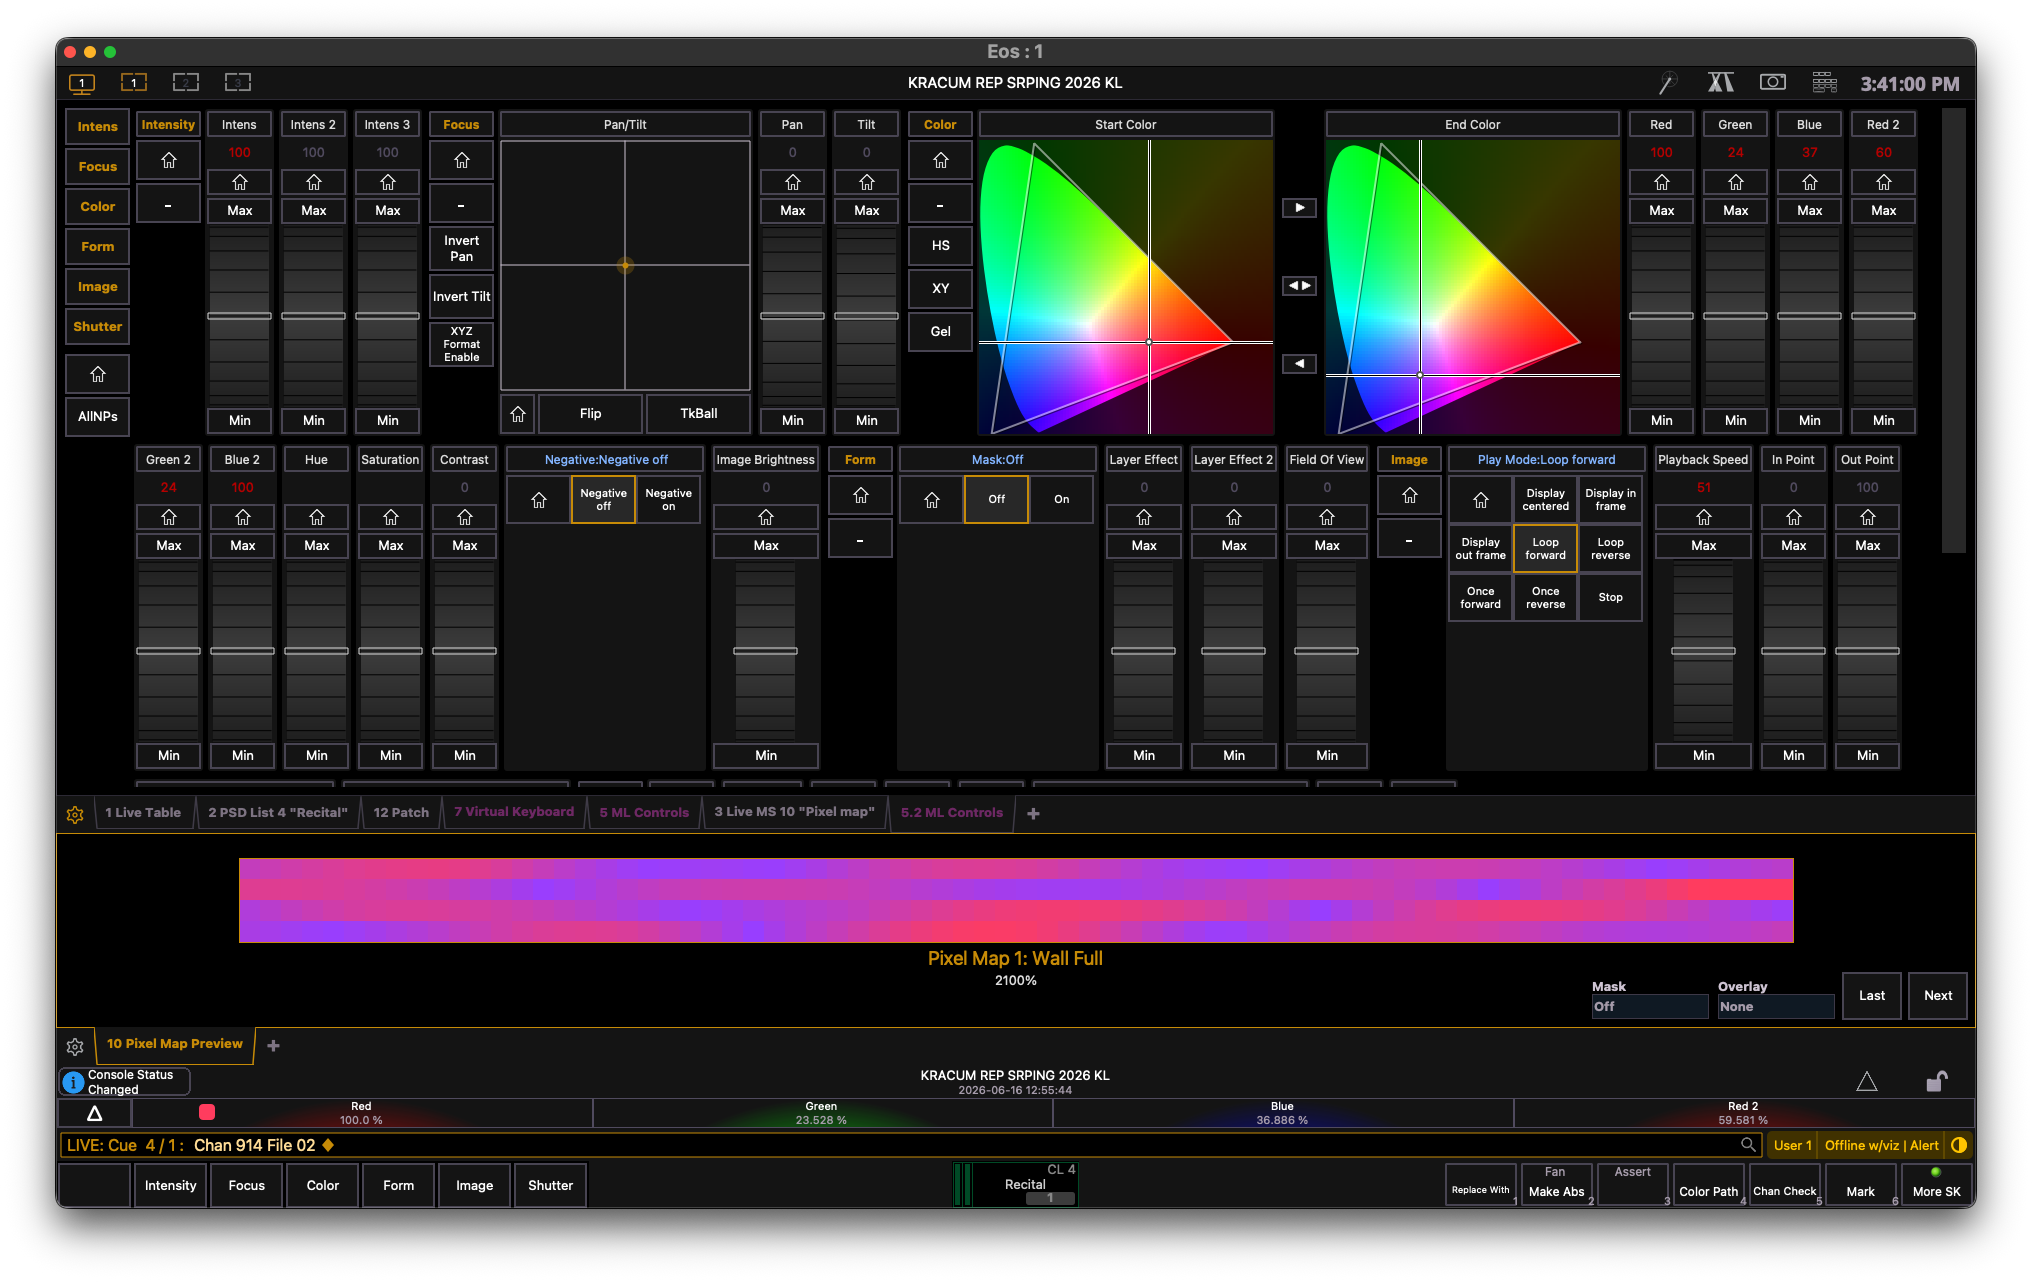Switch to 12 Patch tab
The image size is (2032, 1282).
(x=400, y=813)
